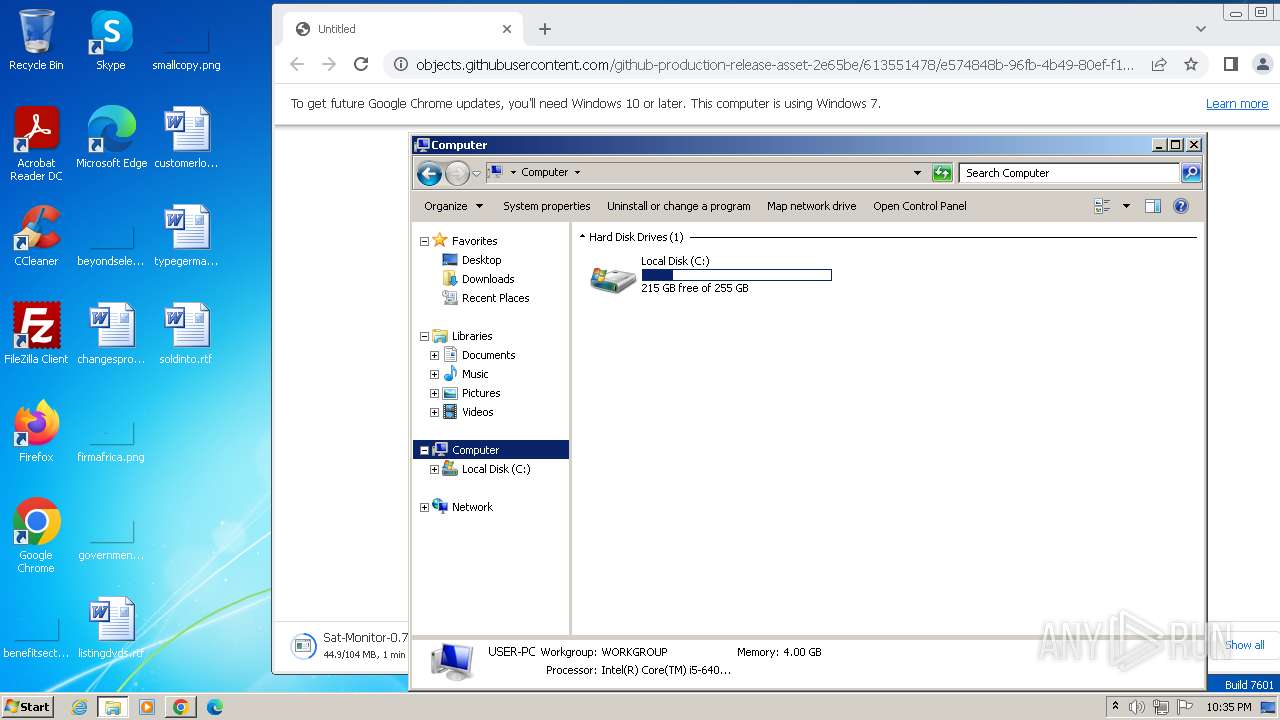Open Desktop under Favorites
Screen dimensions: 1280x720
click(481, 260)
